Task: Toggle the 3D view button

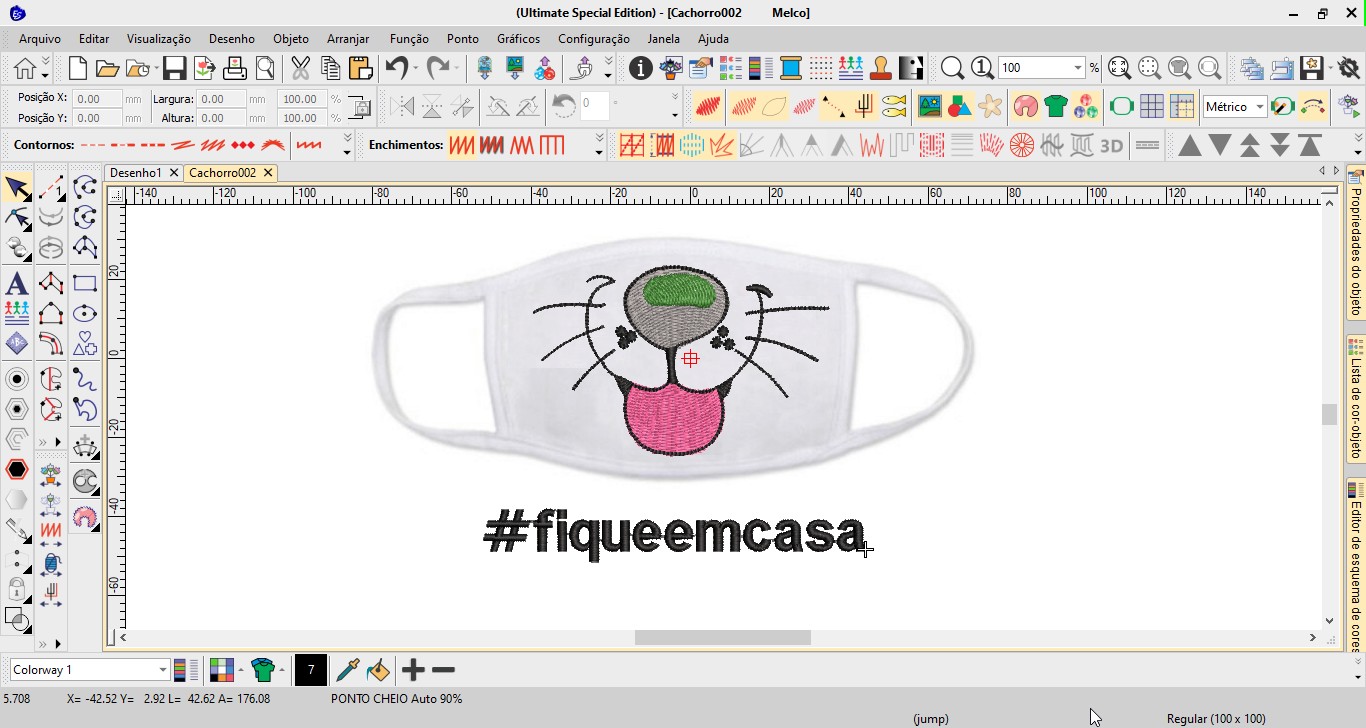Action: 1111,146
